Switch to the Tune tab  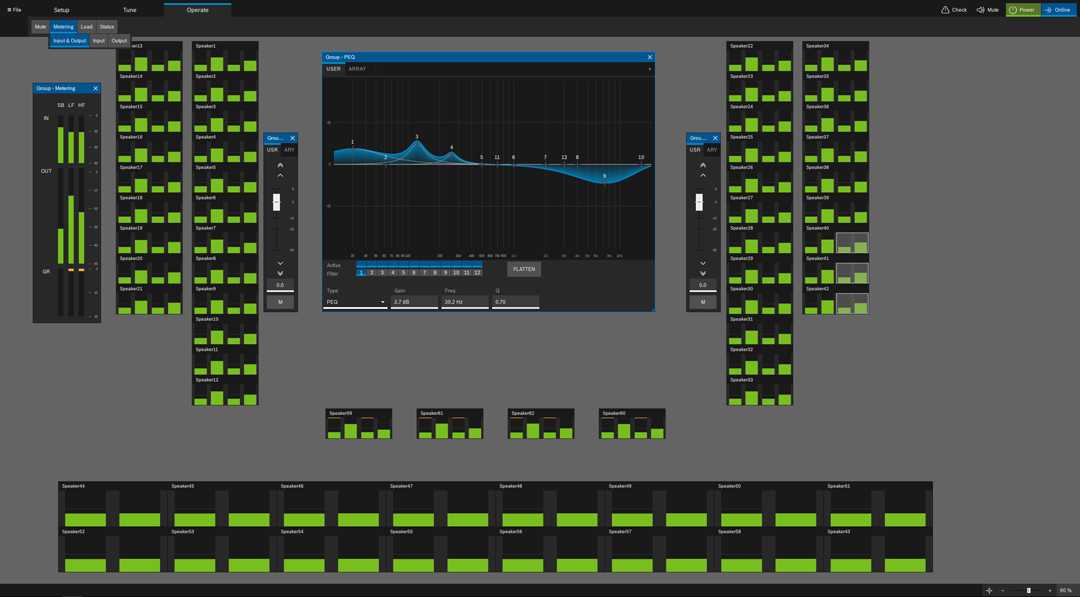tap(128, 9)
